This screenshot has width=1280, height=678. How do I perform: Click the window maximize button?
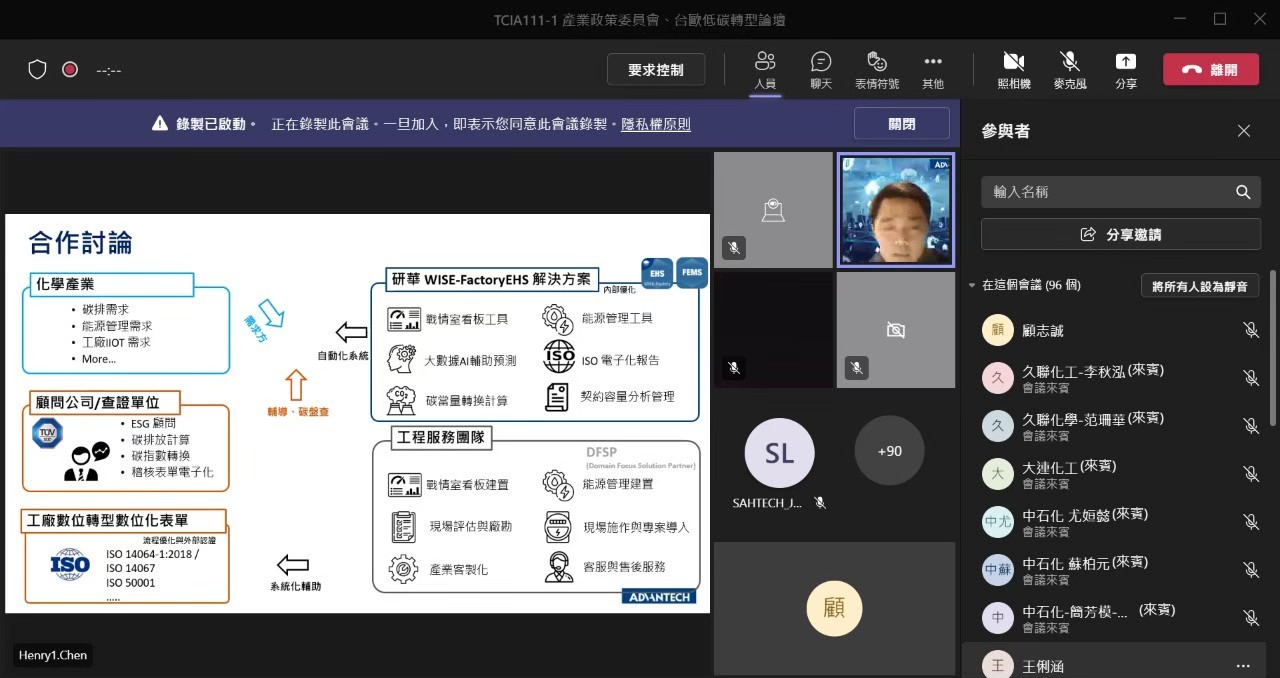click(1219, 19)
